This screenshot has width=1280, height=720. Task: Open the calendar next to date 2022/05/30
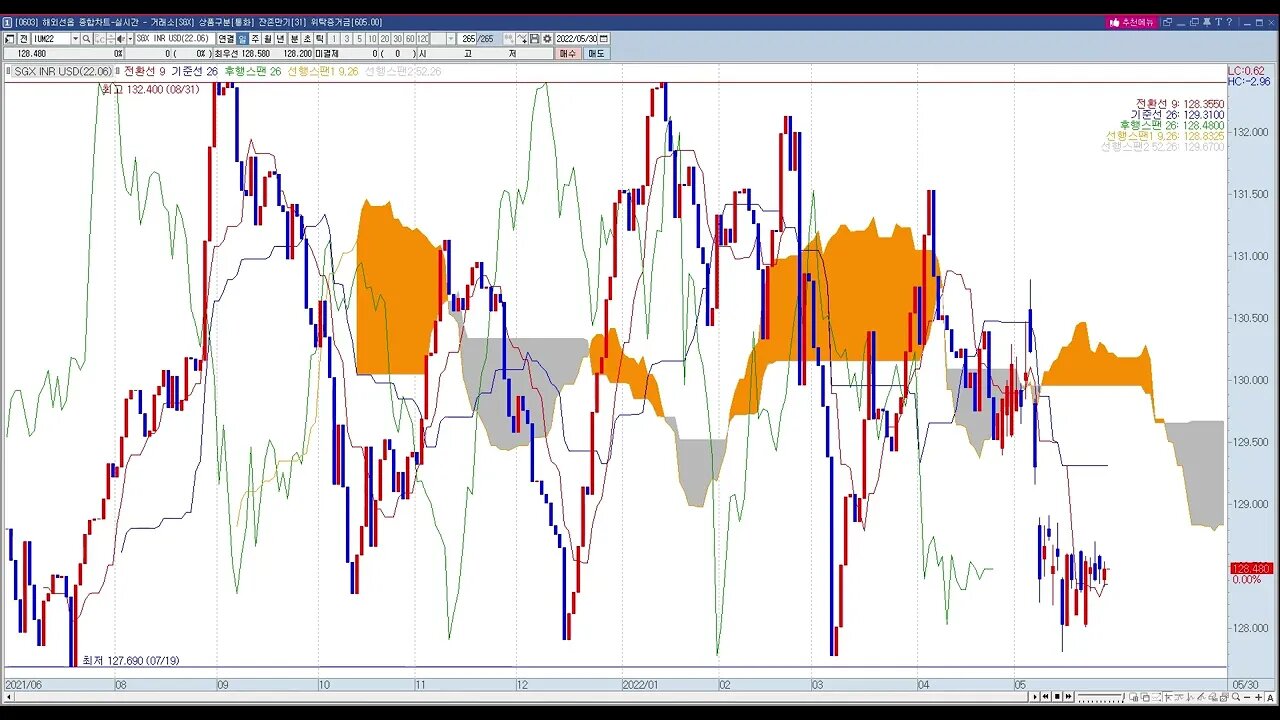coord(603,39)
